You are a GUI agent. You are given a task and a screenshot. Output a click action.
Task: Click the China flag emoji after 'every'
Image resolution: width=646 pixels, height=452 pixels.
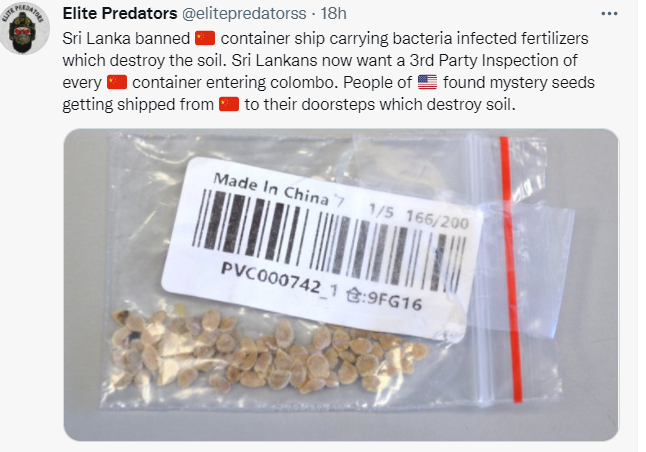[117, 82]
